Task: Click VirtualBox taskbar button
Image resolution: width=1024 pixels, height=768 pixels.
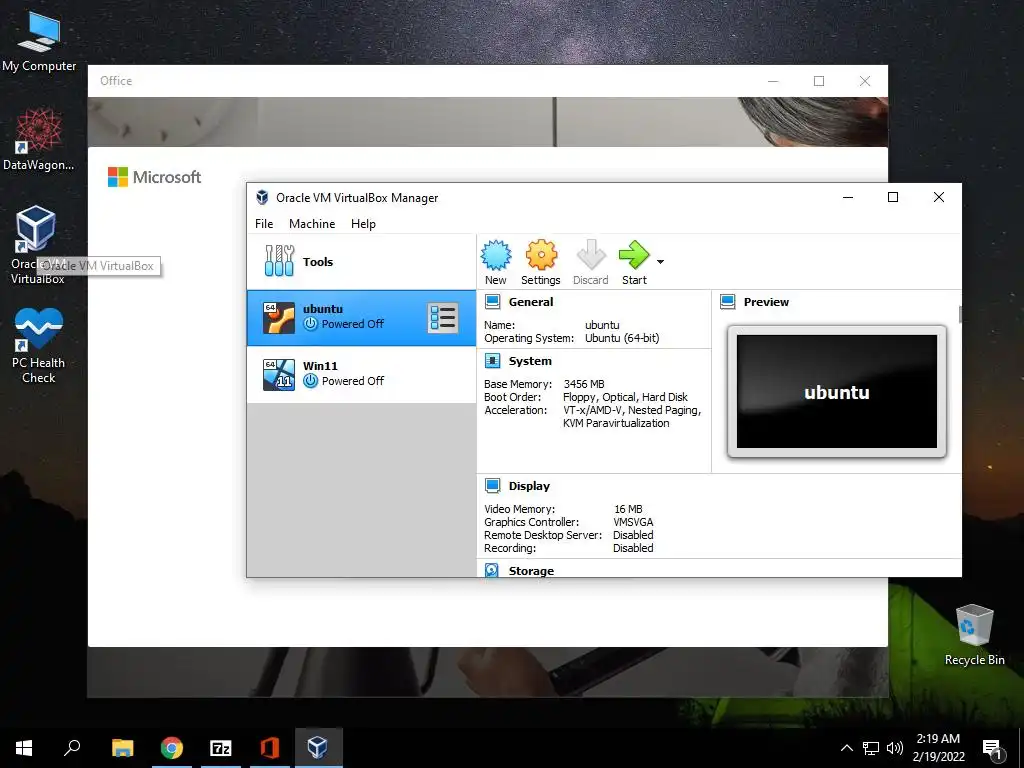Action: click(319, 748)
